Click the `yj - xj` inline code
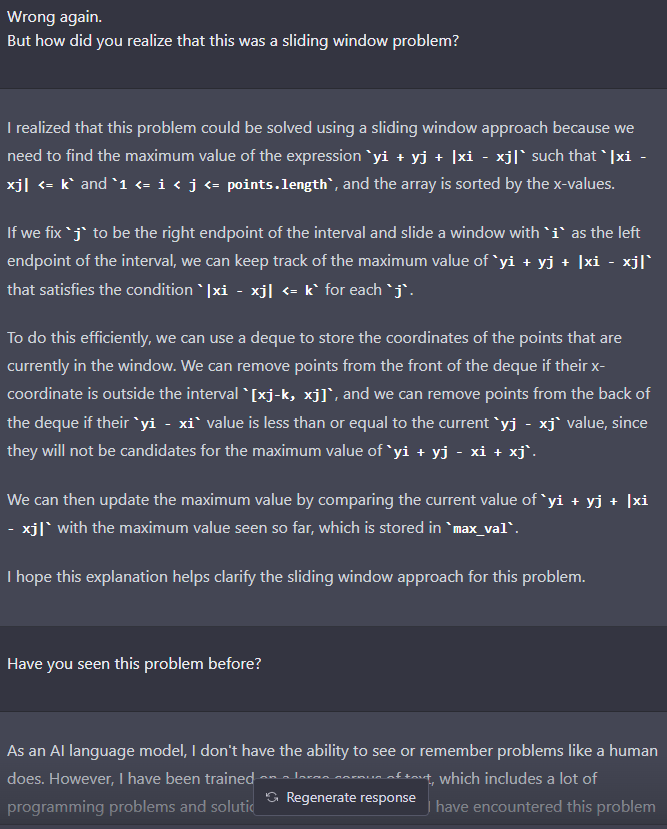Image resolution: width=667 pixels, height=829 pixels. 537,423
